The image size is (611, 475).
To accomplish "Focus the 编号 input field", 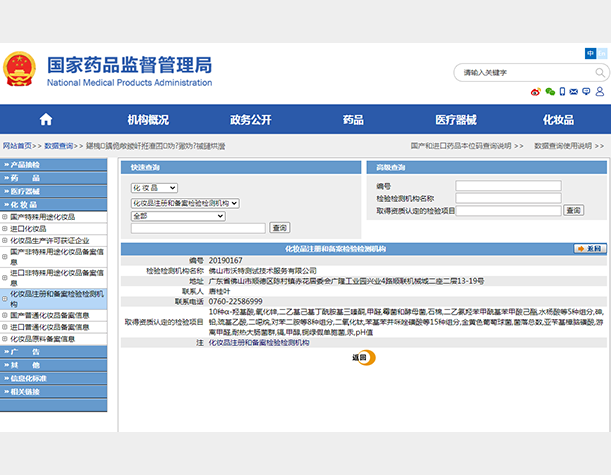I will (x=509, y=185).
